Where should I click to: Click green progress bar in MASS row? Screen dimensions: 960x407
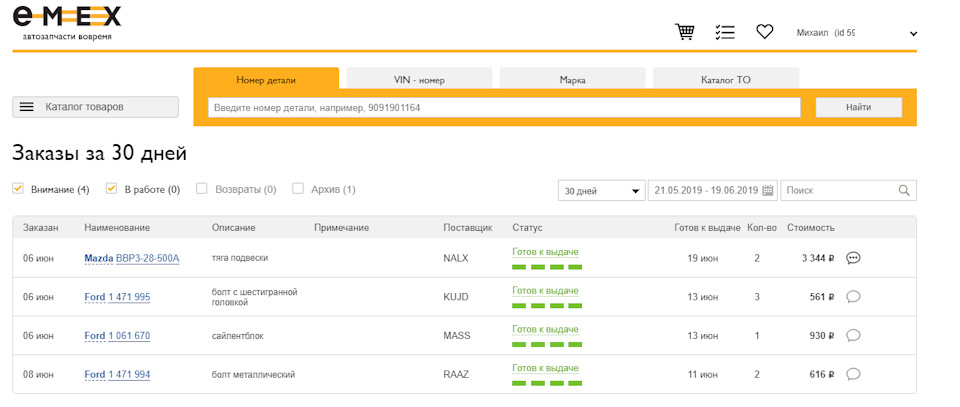point(547,344)
